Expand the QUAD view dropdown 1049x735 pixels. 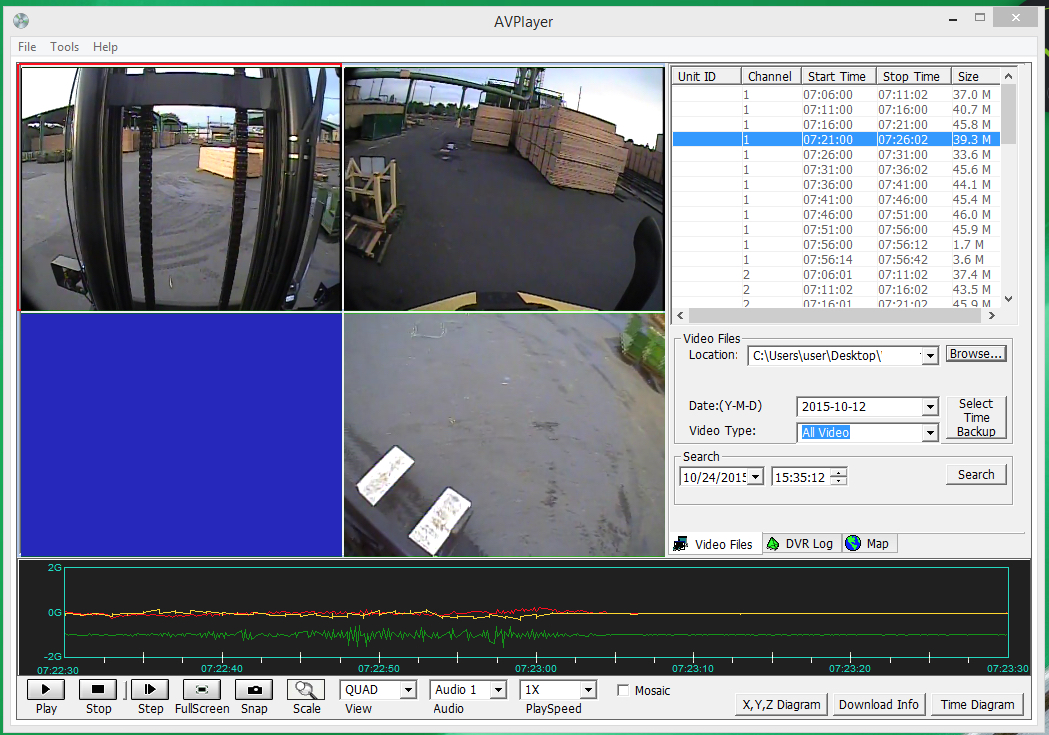407,690
